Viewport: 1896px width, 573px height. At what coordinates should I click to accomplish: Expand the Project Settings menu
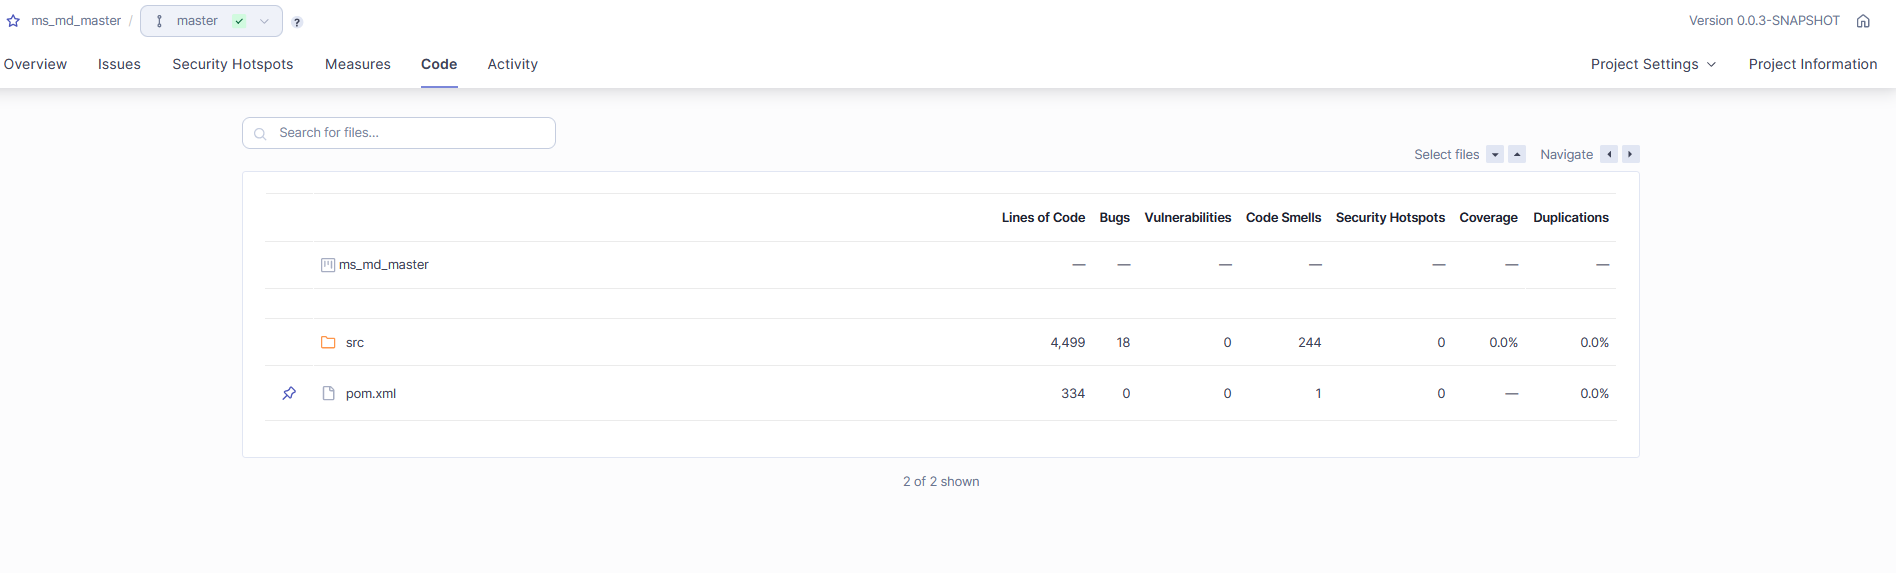click(1653, 64)
